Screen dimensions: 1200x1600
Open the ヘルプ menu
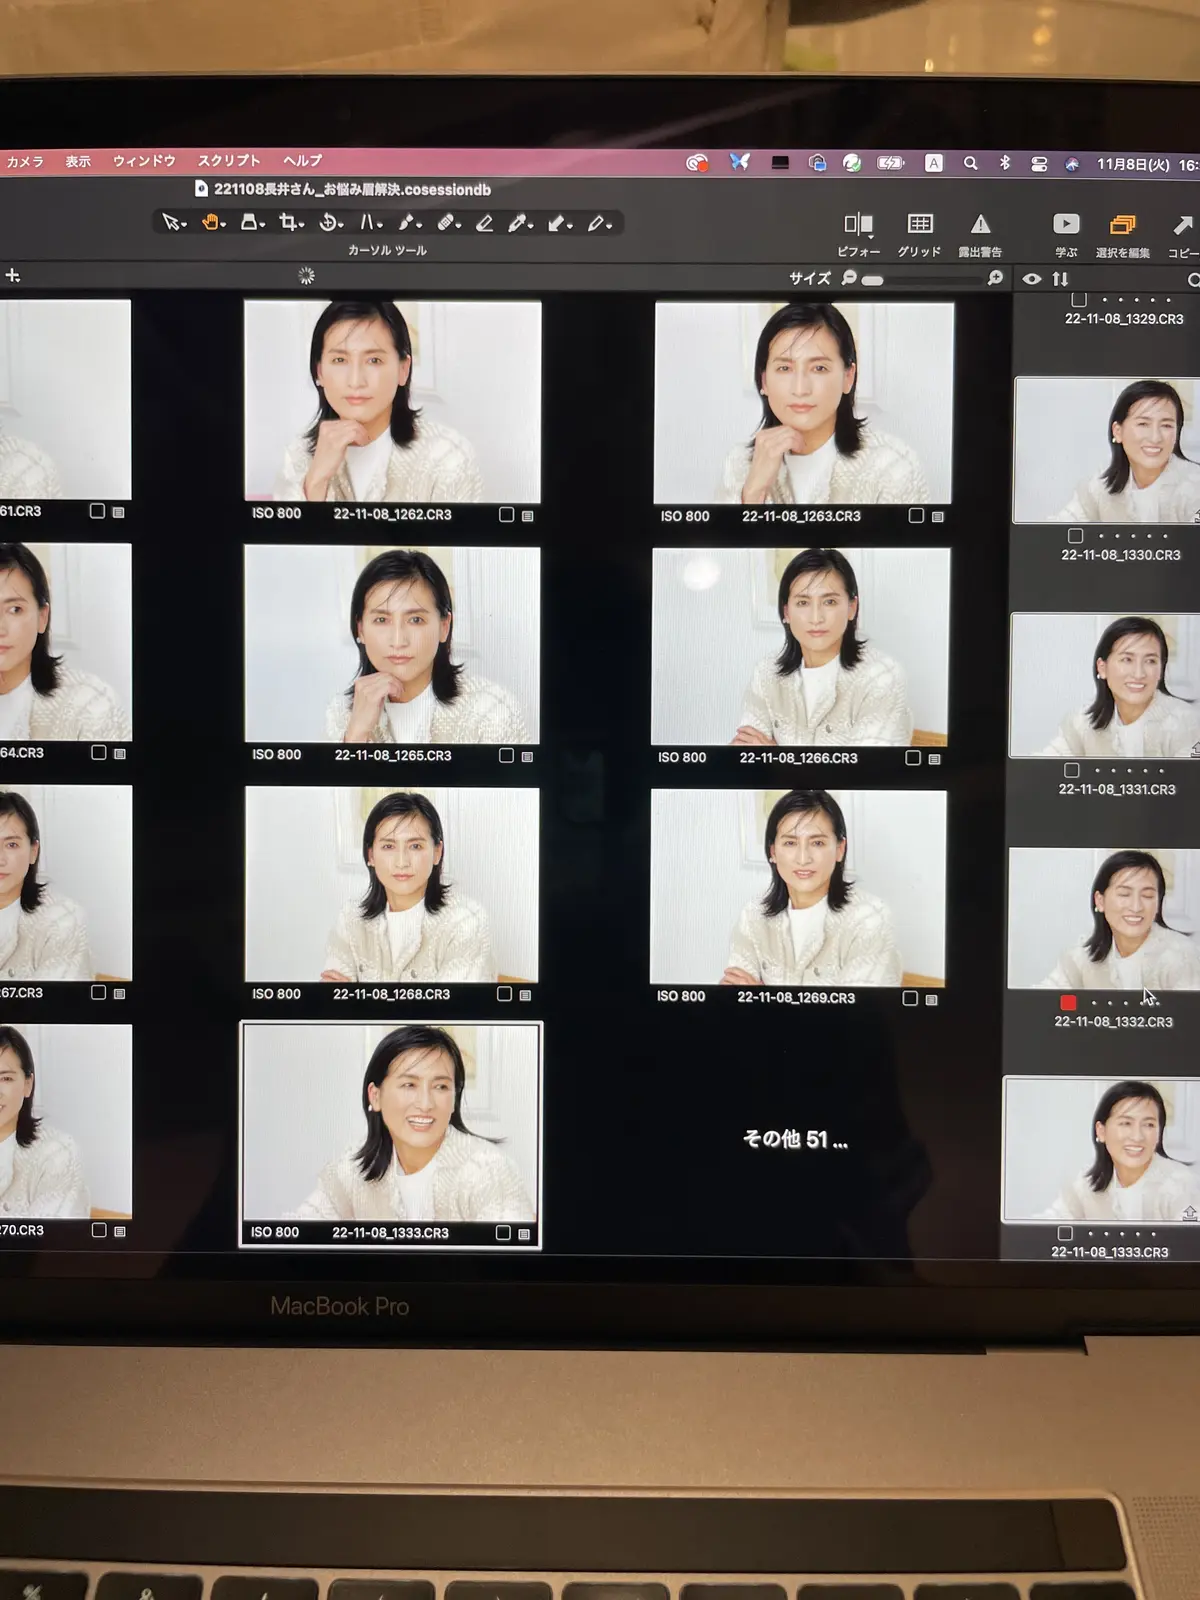pyautogui.click(x=302, y=160)
